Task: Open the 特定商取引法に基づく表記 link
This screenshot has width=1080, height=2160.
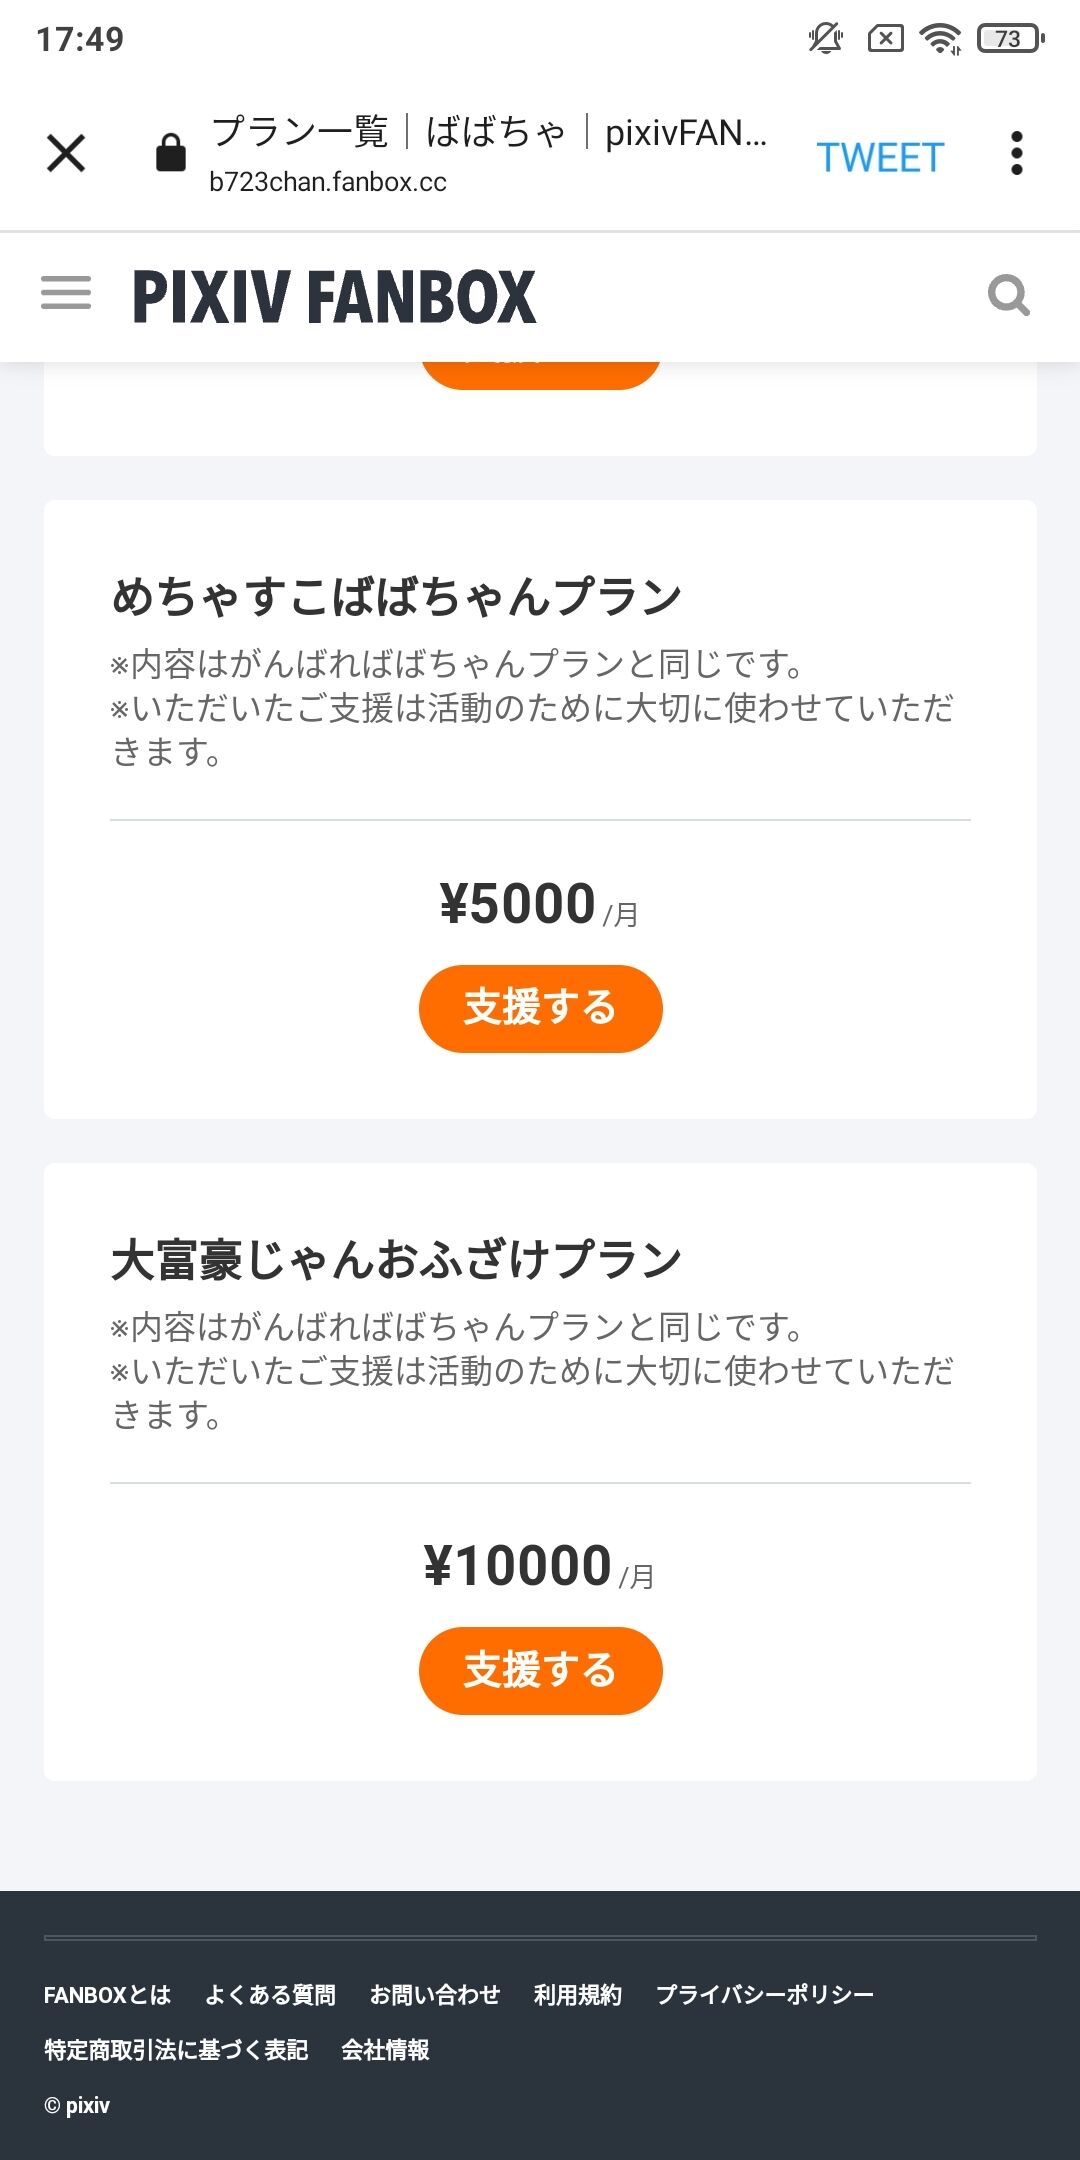Action: pos(176,2050)
